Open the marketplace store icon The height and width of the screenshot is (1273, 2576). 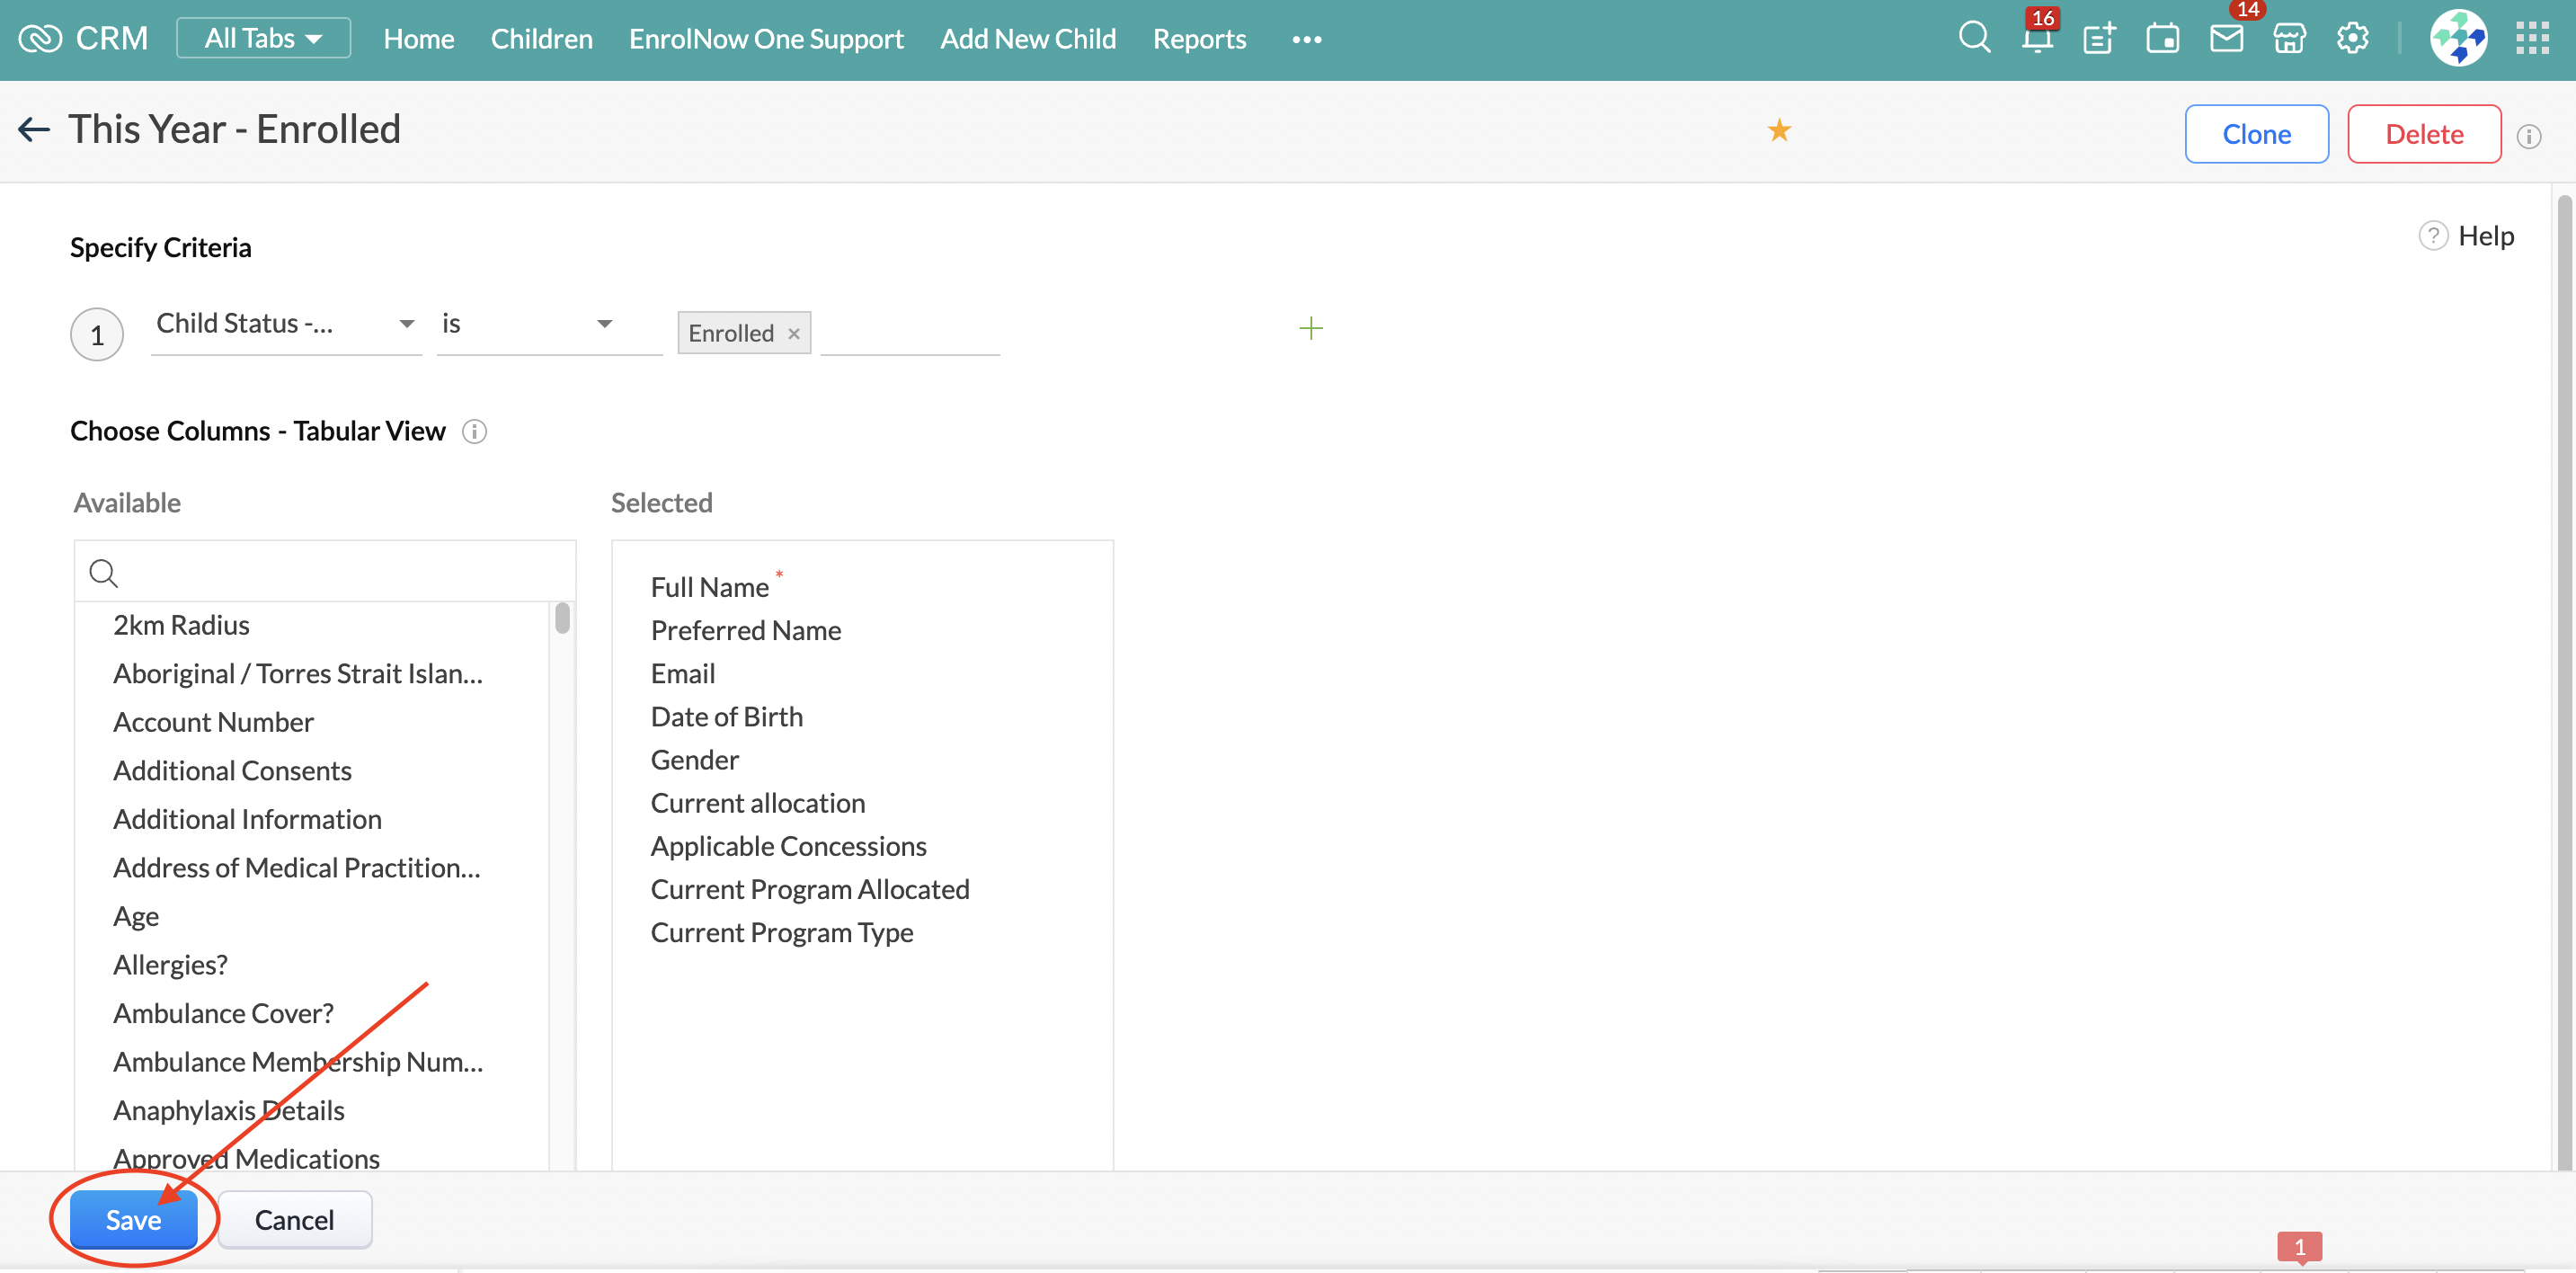click(2289, 39)
